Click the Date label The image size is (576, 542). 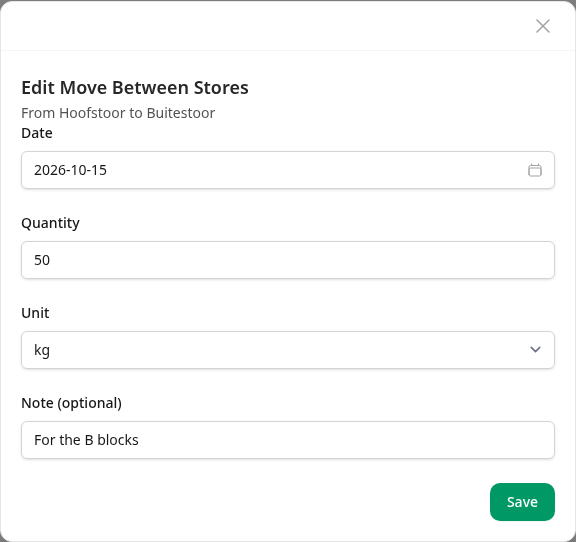(x=37, y=133)
